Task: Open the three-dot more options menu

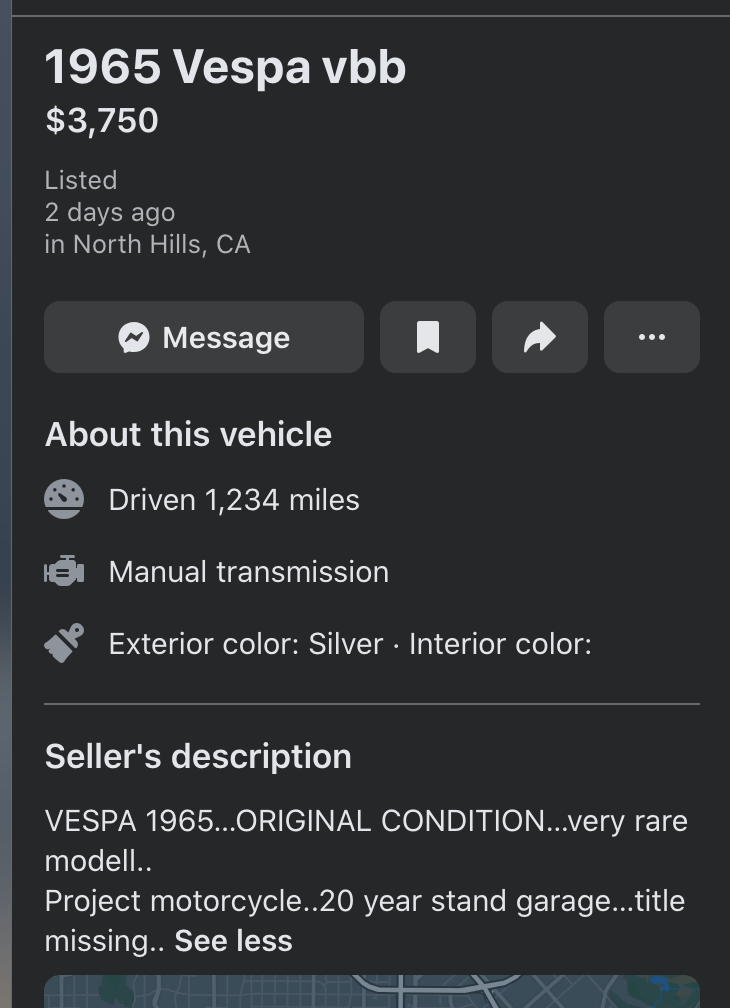Action: (x=652, y=338)
